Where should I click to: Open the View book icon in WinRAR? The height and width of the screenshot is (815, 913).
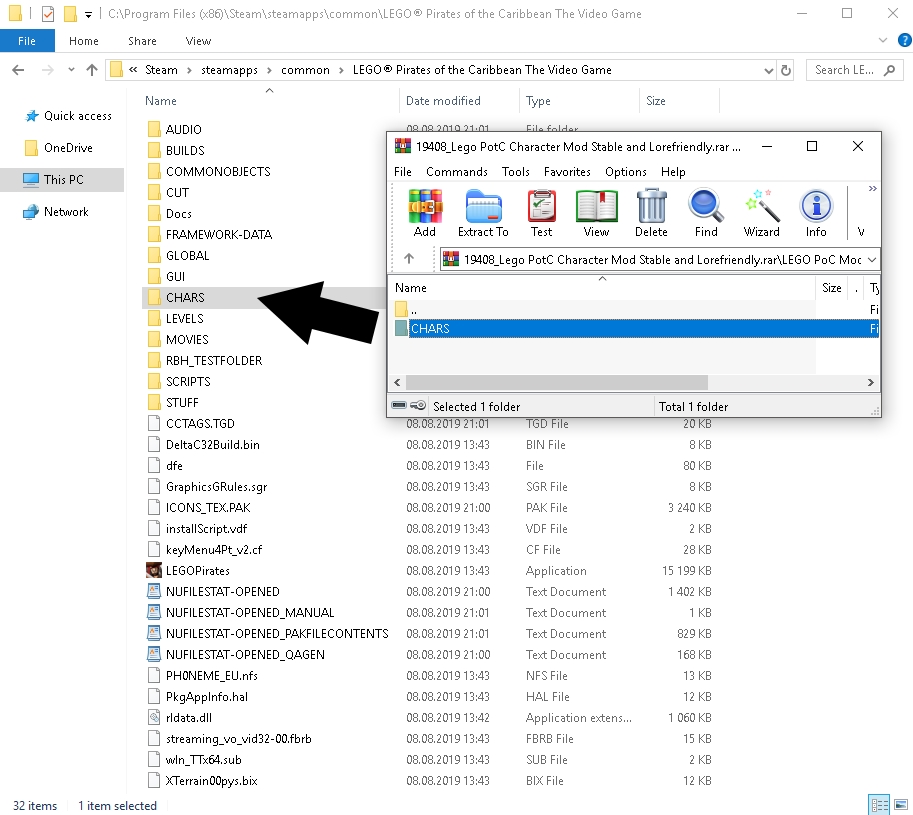[x=596, y=213]
